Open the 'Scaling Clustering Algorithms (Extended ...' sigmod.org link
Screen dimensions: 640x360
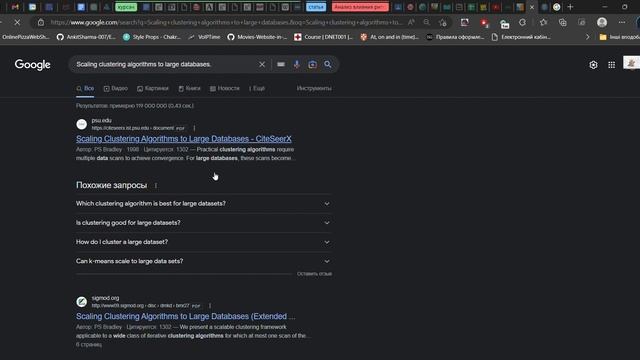click(x=185, y=317)
